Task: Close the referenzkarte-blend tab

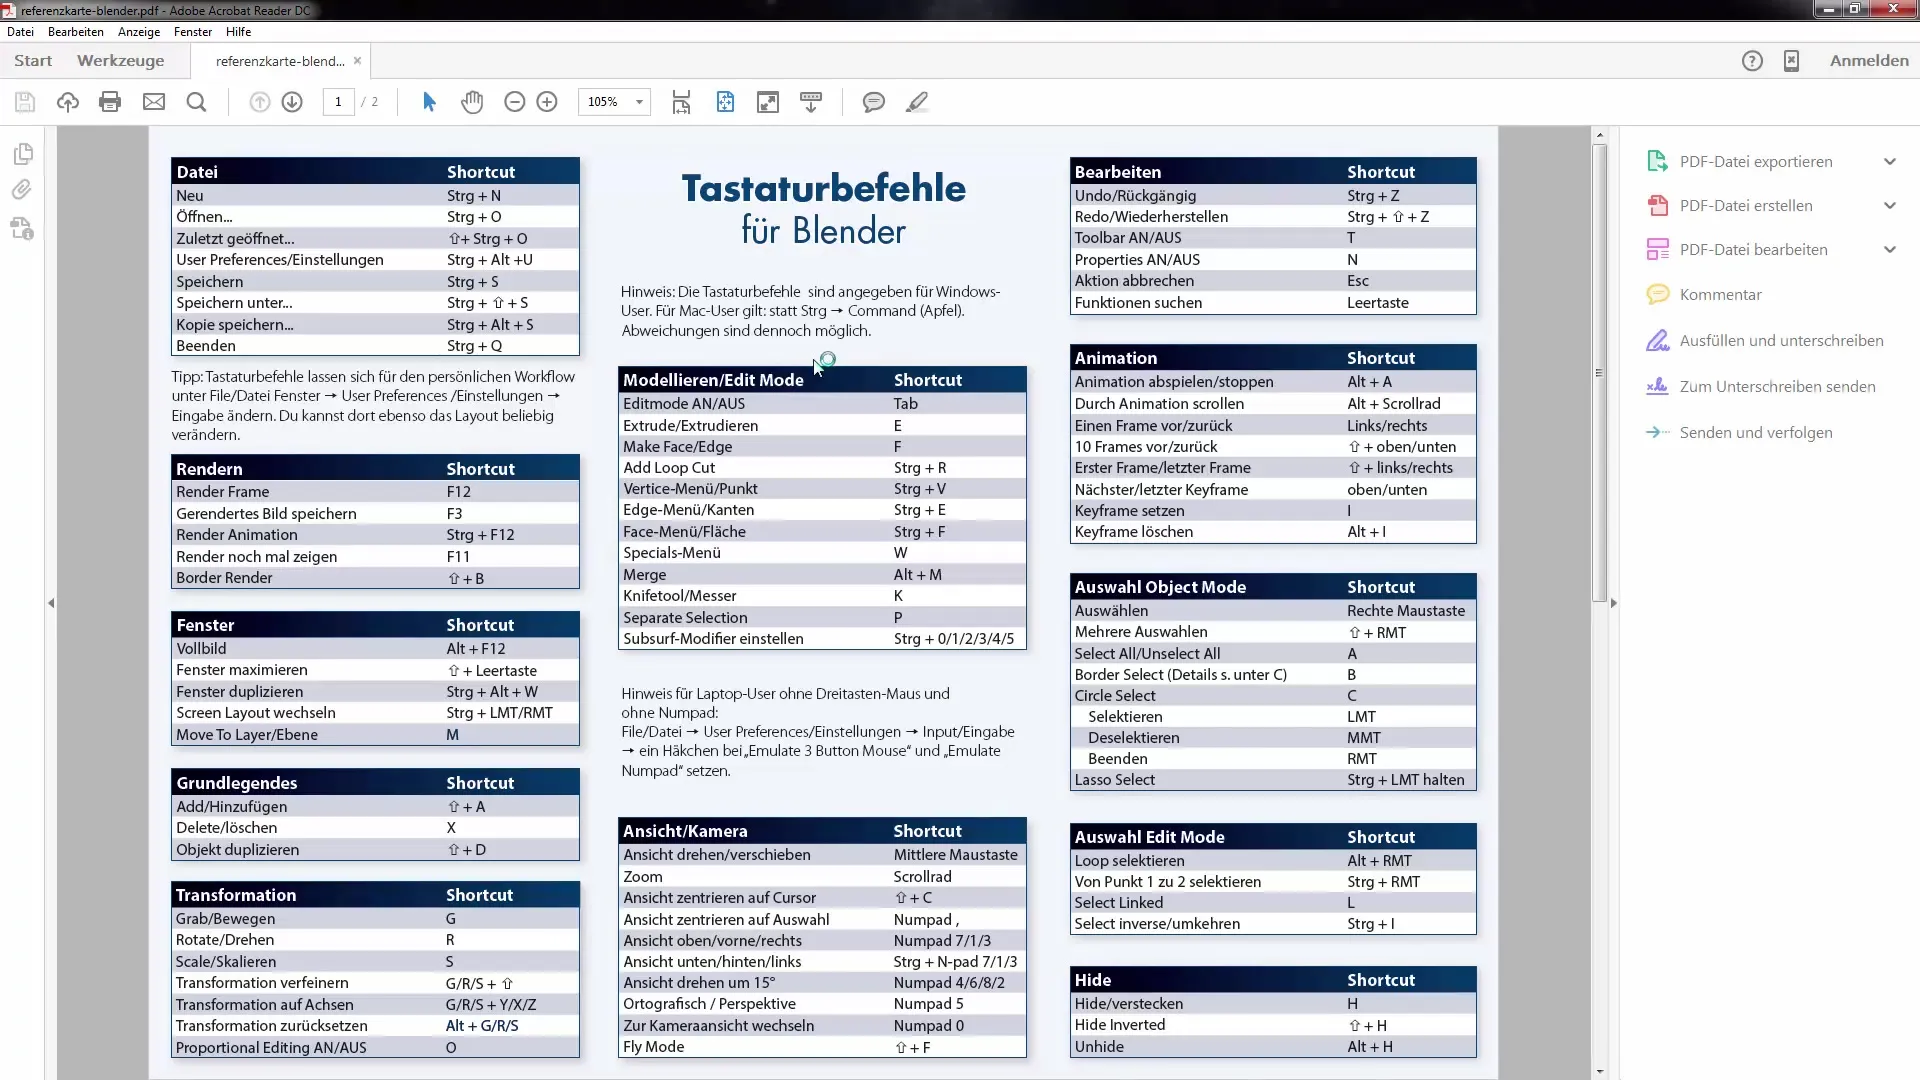Action: click(x=357, y=61)
